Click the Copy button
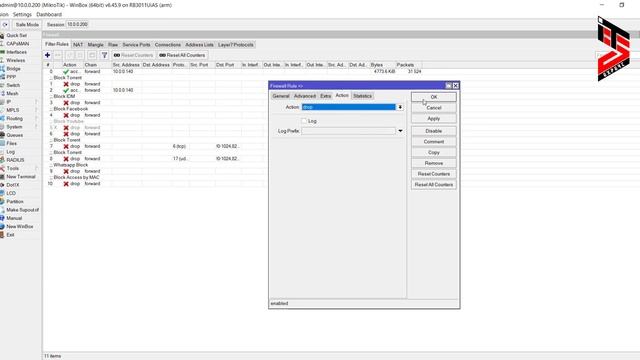 [x=433, y=152]
